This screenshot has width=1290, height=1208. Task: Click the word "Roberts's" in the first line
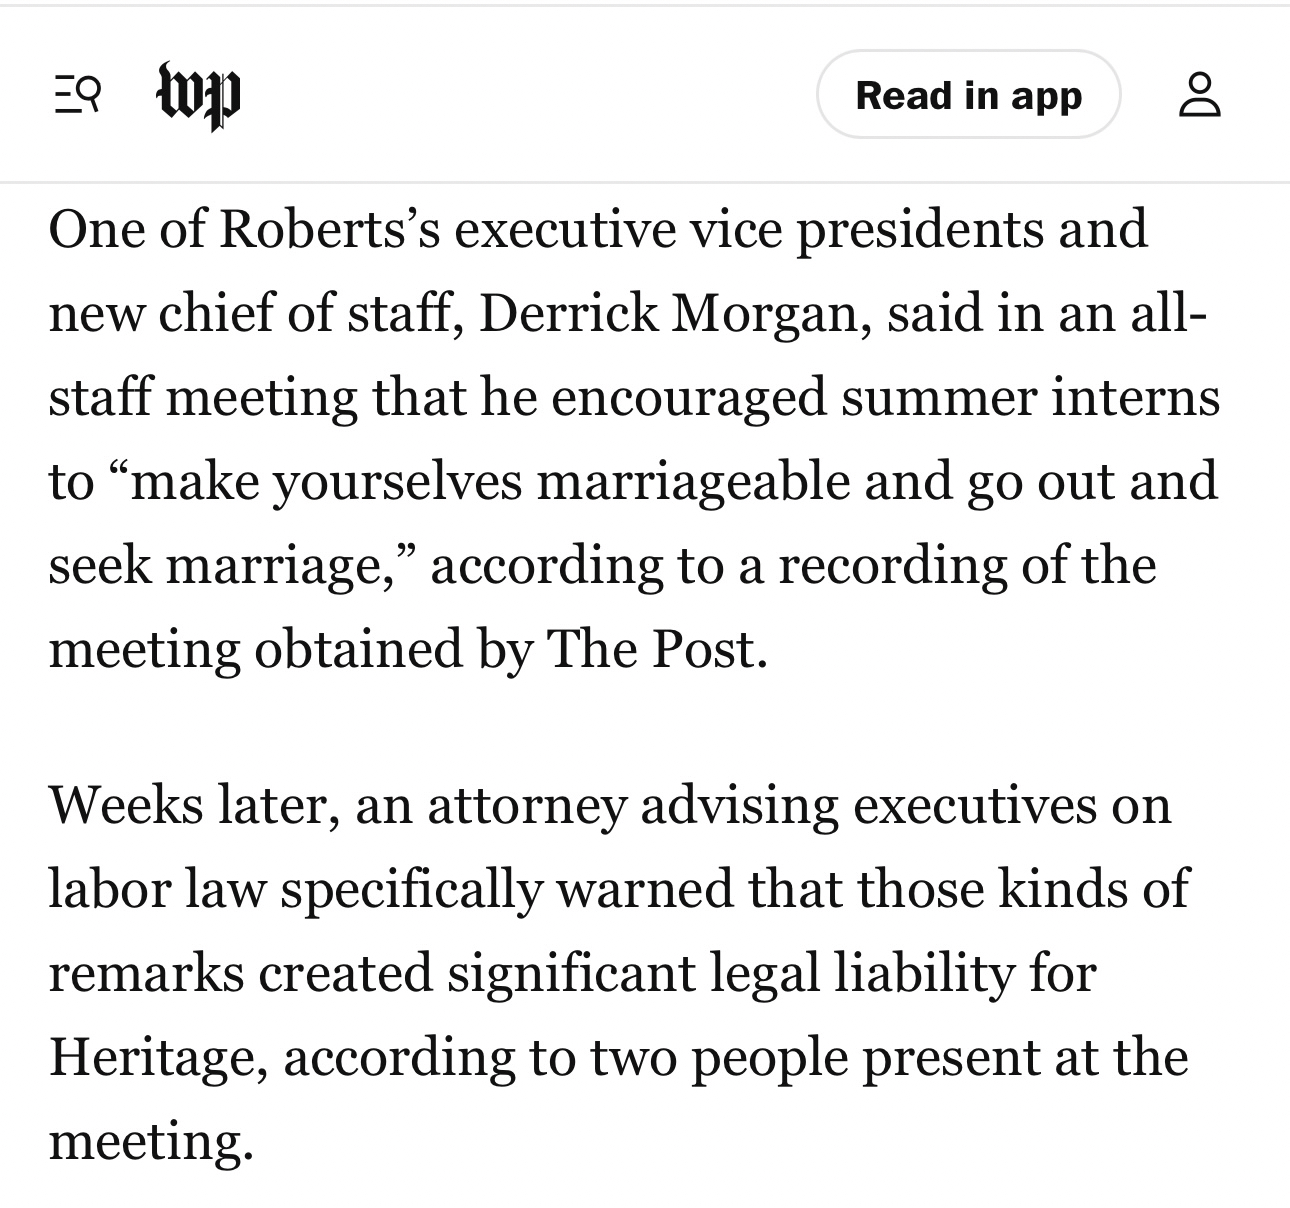pos(329,230)
